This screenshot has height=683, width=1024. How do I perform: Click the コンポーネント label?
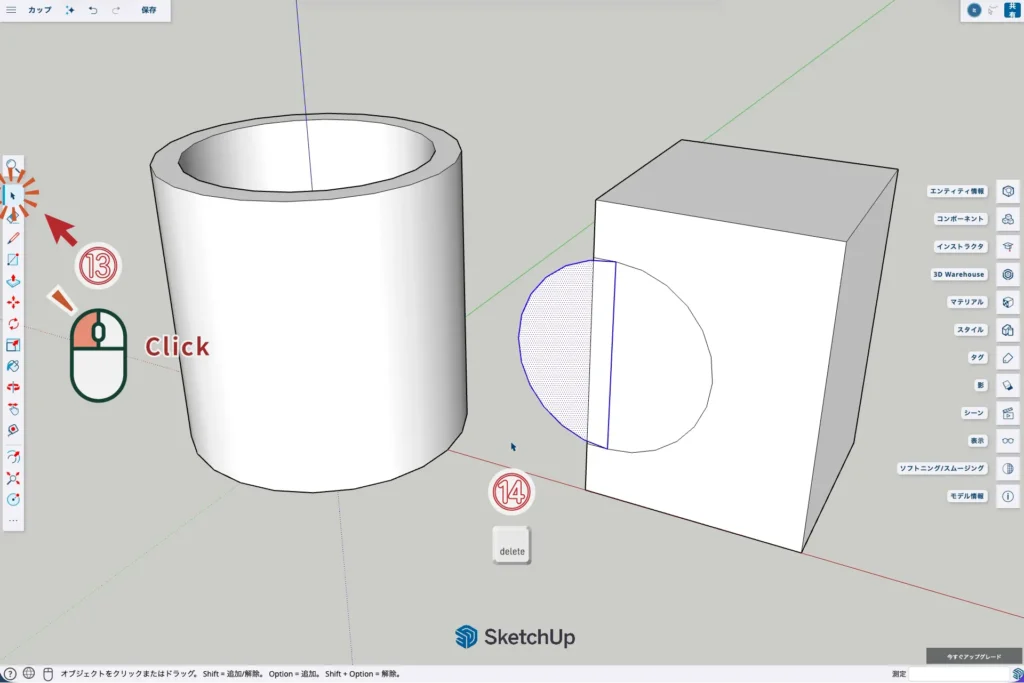tap(960, 219)
